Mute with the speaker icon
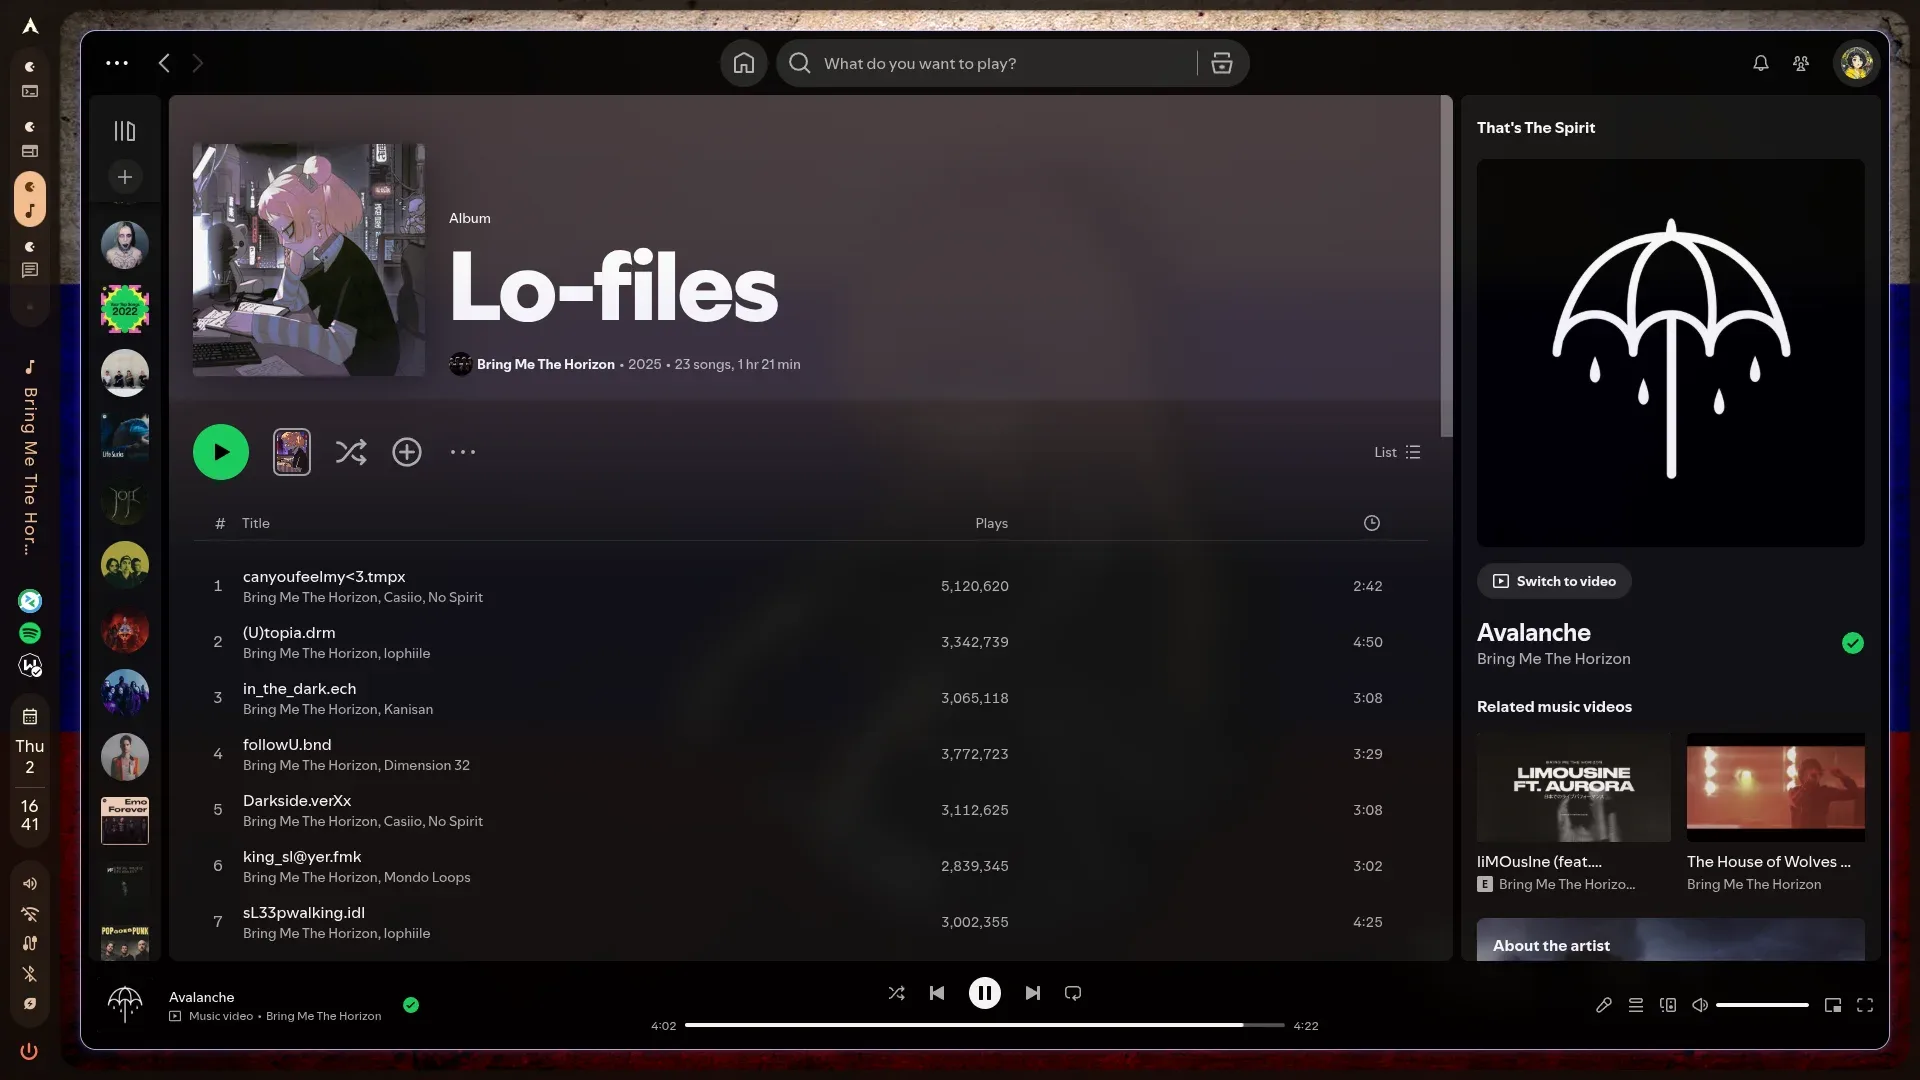The height and width of the screenshot is (1080, 1920). tap(1699, 1005)
